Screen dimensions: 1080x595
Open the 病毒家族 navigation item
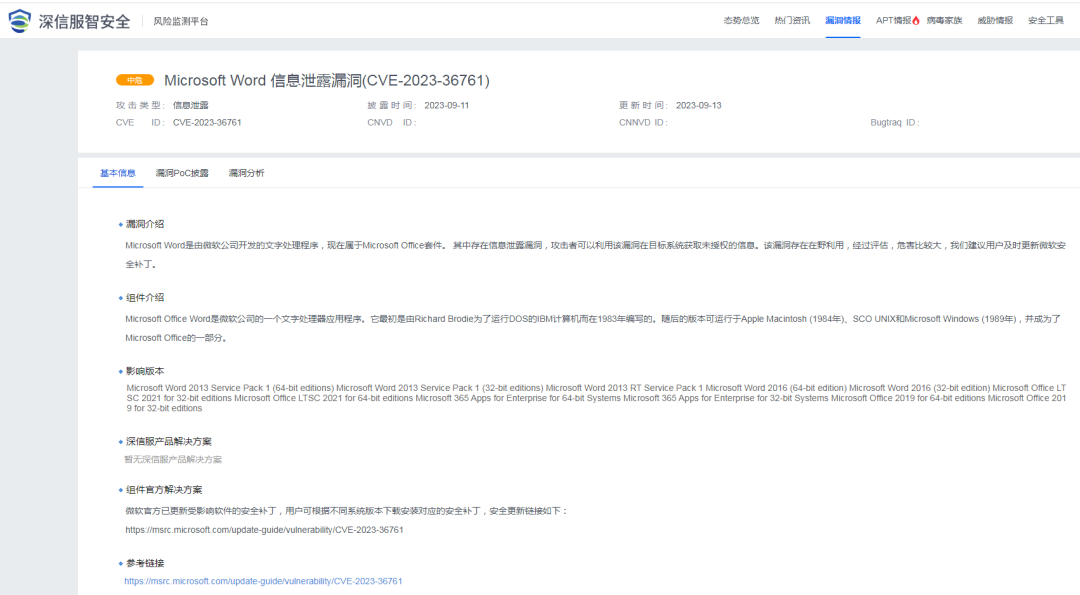[944, 21]
